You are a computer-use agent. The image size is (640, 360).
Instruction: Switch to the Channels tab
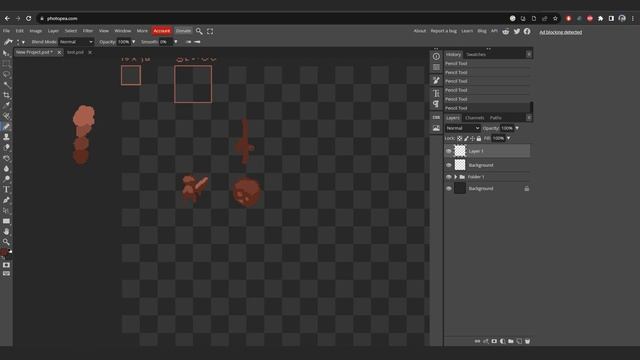click(475, 118)
